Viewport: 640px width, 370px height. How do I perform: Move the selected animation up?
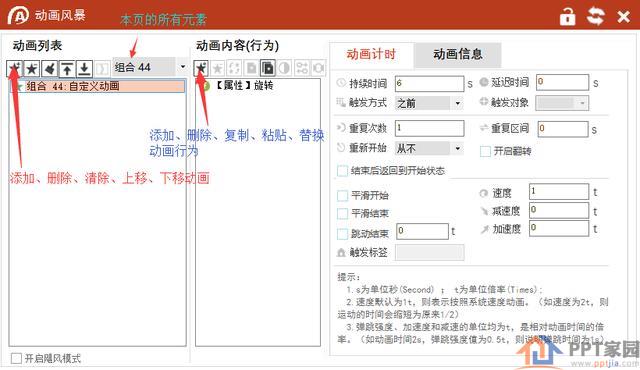pos(67,68)
